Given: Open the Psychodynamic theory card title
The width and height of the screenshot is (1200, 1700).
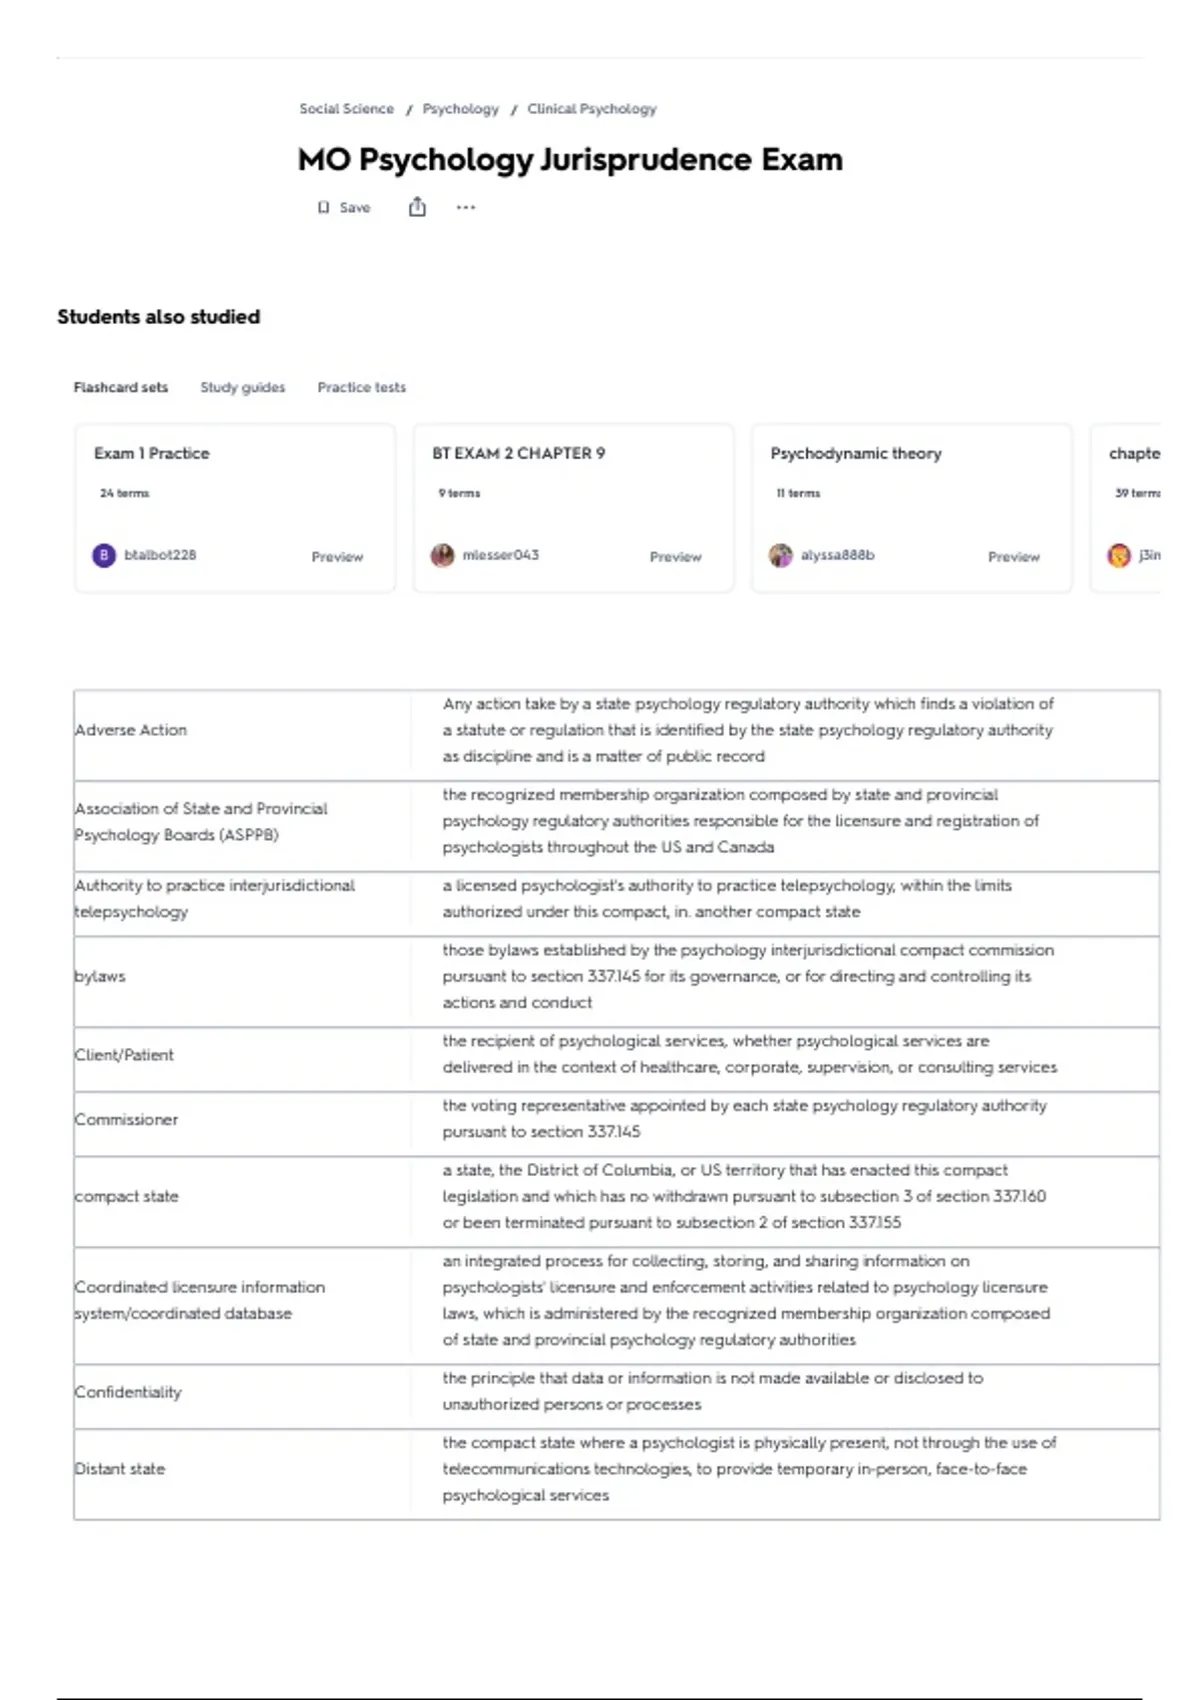Looking at the screenshot, I should pos(856,453).
